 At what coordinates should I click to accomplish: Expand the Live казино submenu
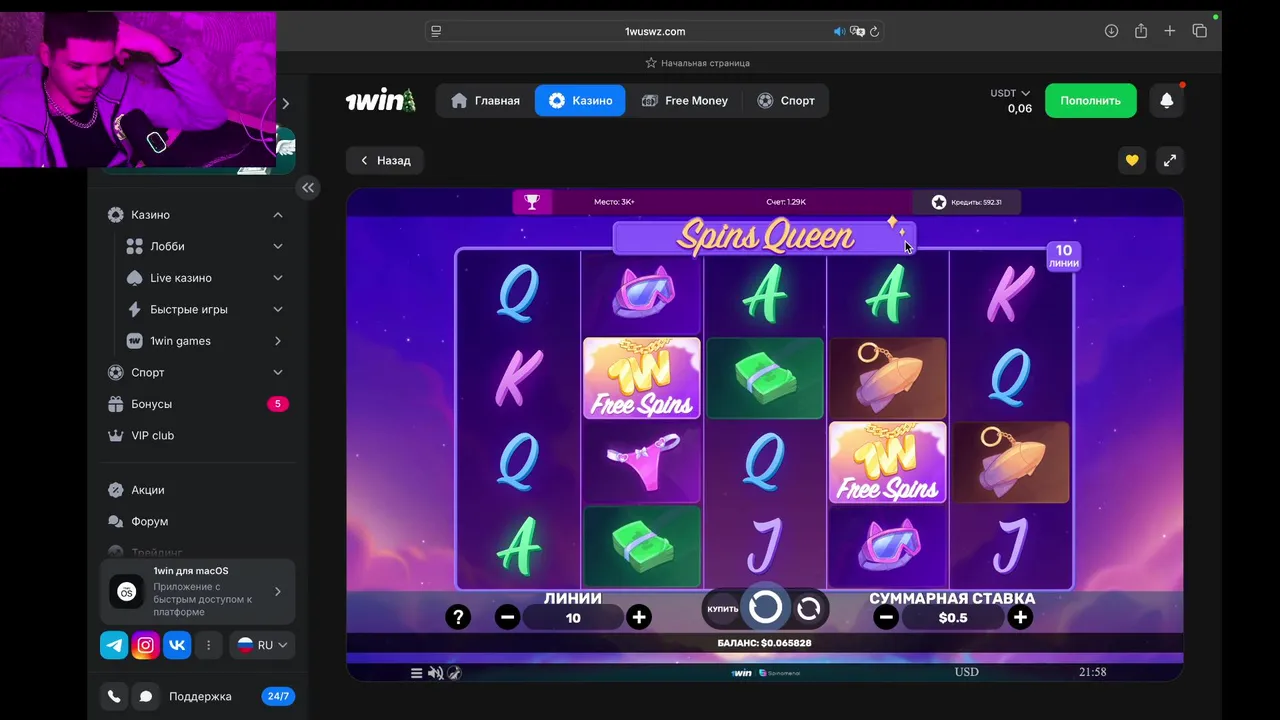coord(278,278)
